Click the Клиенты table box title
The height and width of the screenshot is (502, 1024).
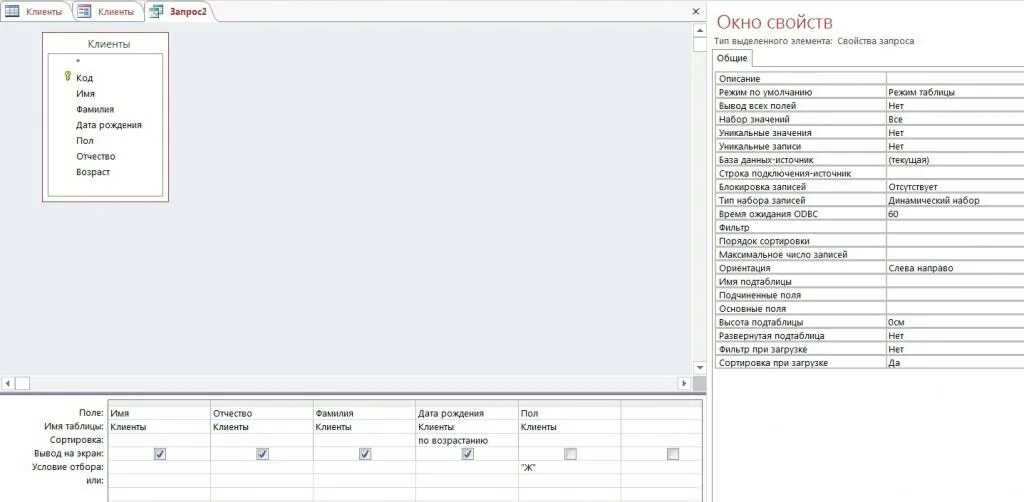(108, 44)
